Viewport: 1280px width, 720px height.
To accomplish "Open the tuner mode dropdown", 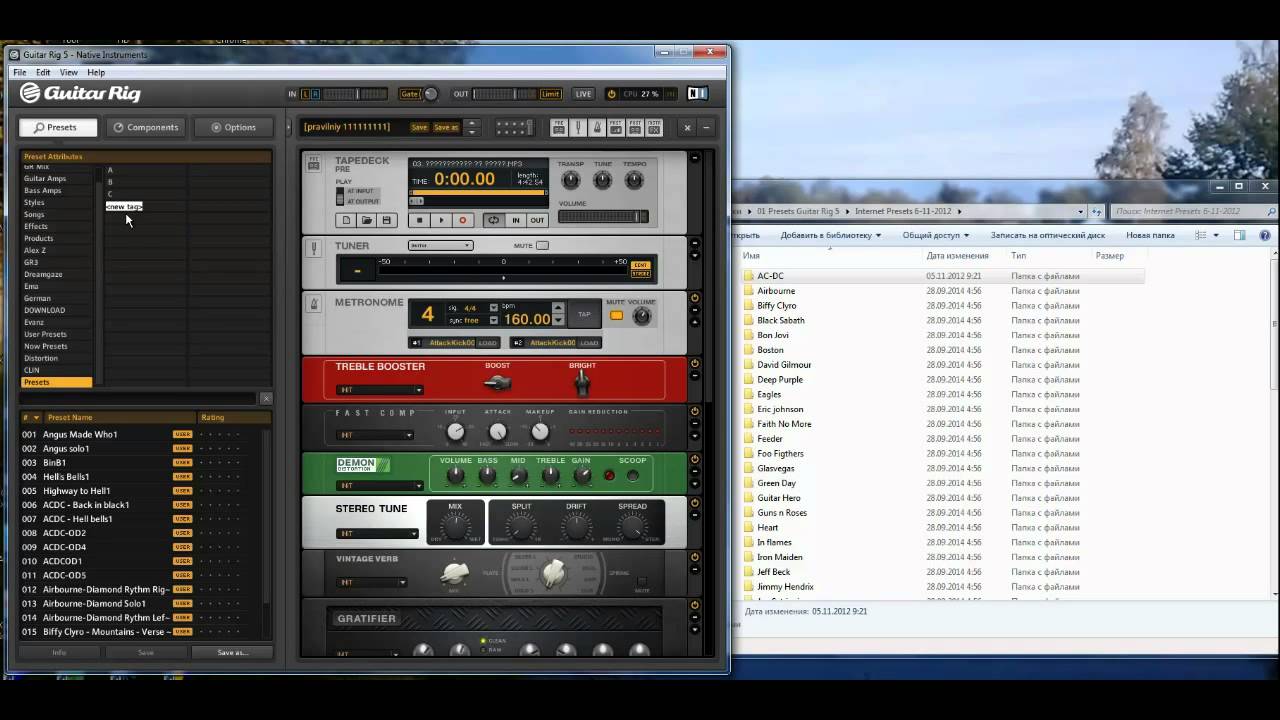I will 440,245.
